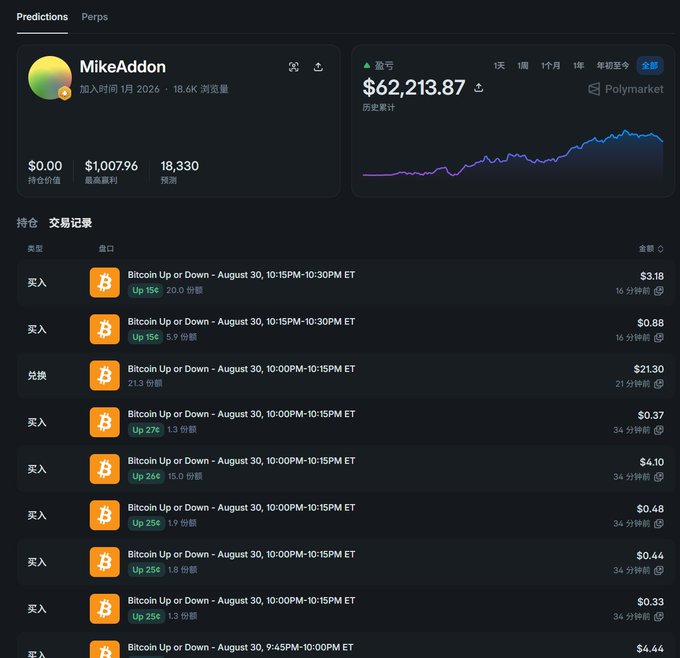Click the MikeAddon profile avatar
Screen dimensions: 680x658
50,78
